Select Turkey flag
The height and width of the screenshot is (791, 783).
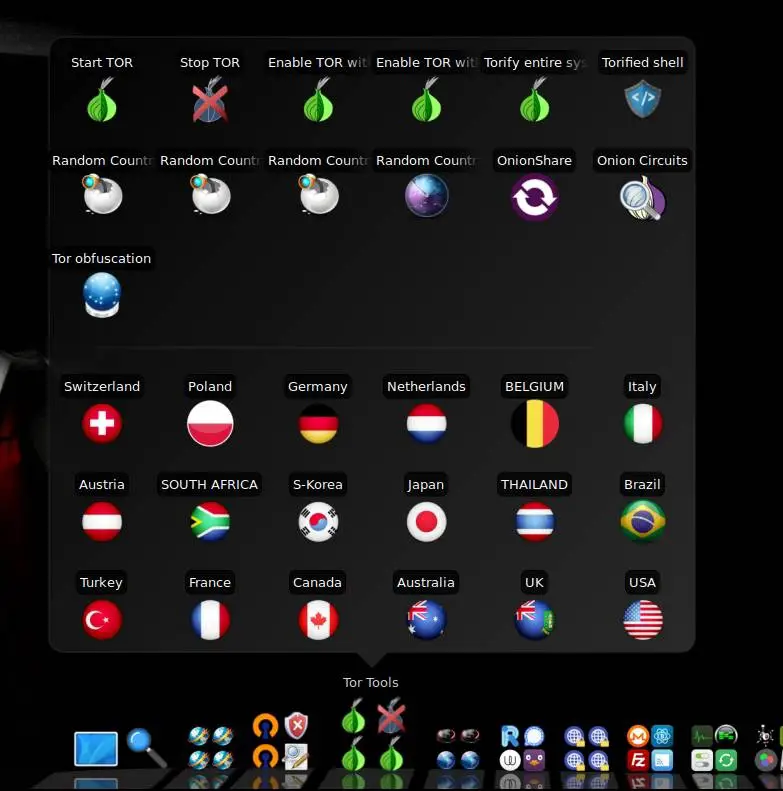(x=102, y=619)
